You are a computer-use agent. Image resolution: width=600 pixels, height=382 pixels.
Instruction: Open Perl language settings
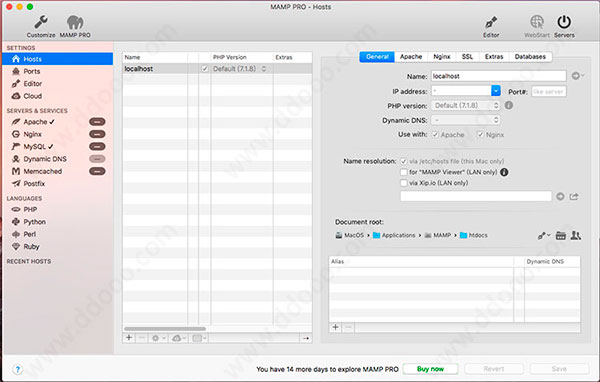(29, 234)
